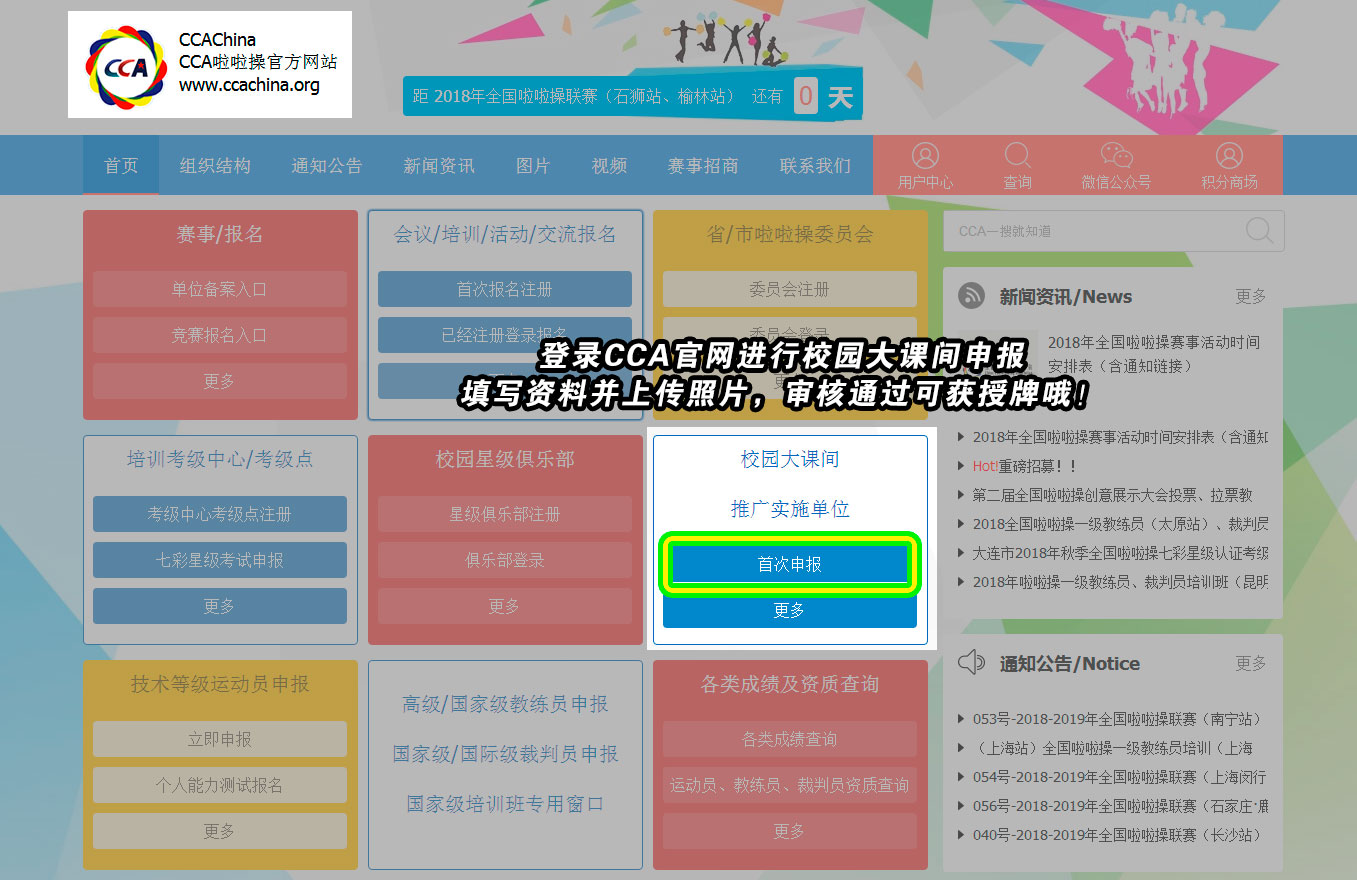1357x880 pixels.
Task: Open the 组织结构 menu item
Action: click(215, 166)
